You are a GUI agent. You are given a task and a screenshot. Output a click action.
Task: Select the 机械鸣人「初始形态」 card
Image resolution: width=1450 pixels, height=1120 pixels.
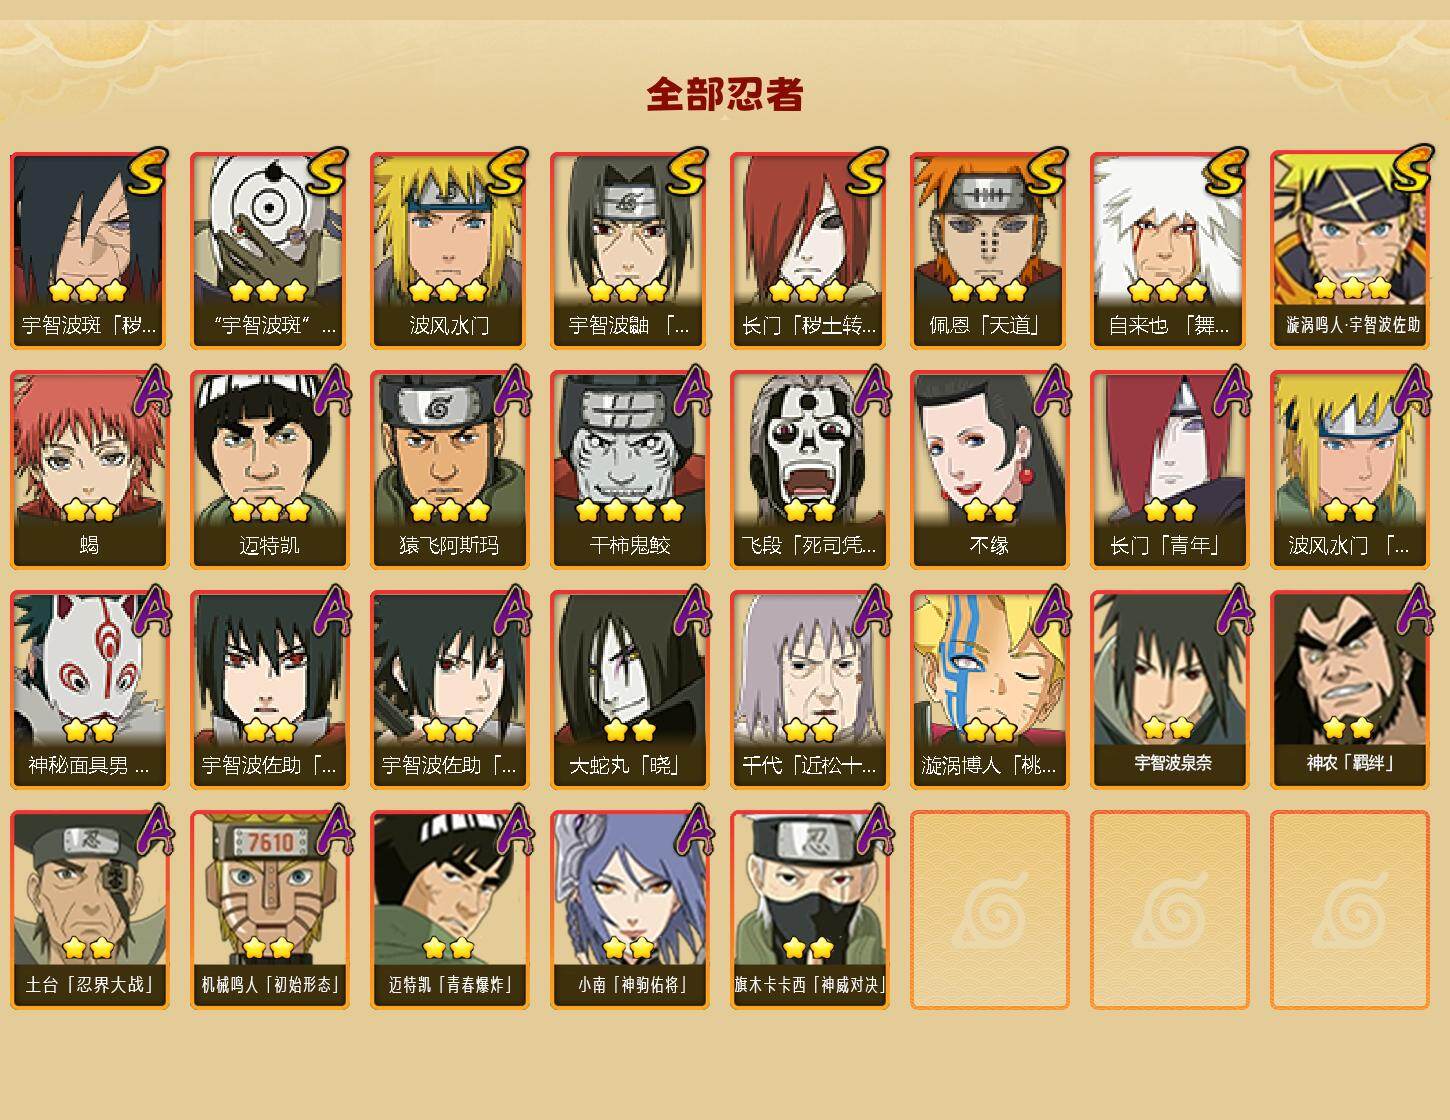(x=269, y=910)
